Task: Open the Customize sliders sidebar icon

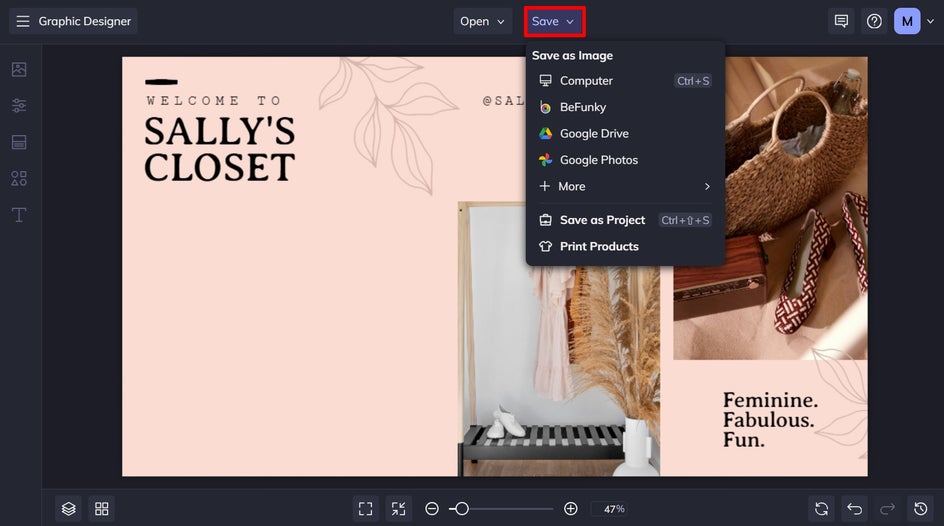Action: tap(19, 106)
